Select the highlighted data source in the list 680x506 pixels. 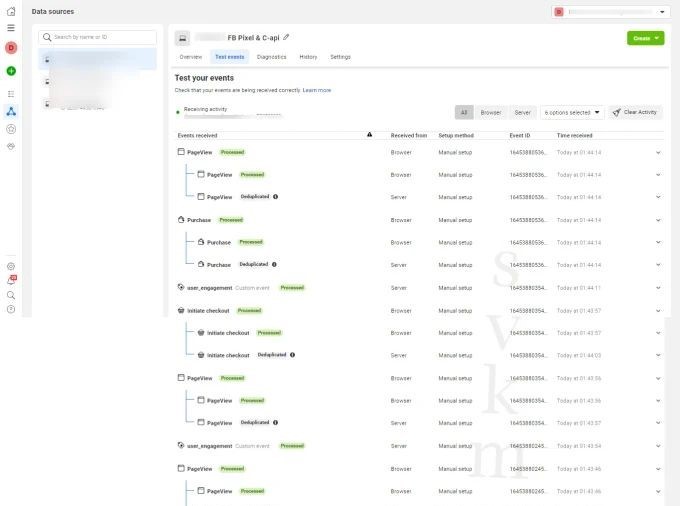point(98,59)
